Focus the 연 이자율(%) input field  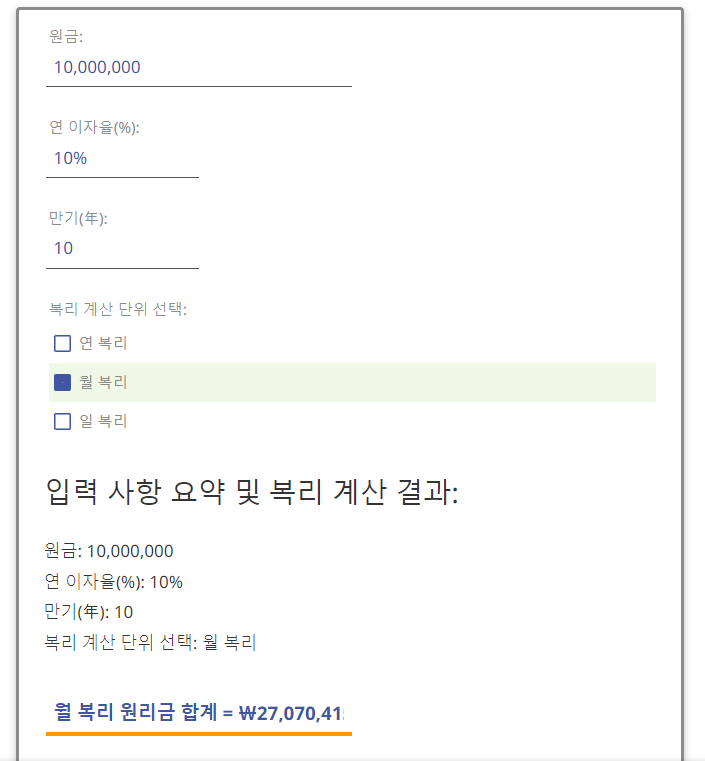(x=122, y=158)
